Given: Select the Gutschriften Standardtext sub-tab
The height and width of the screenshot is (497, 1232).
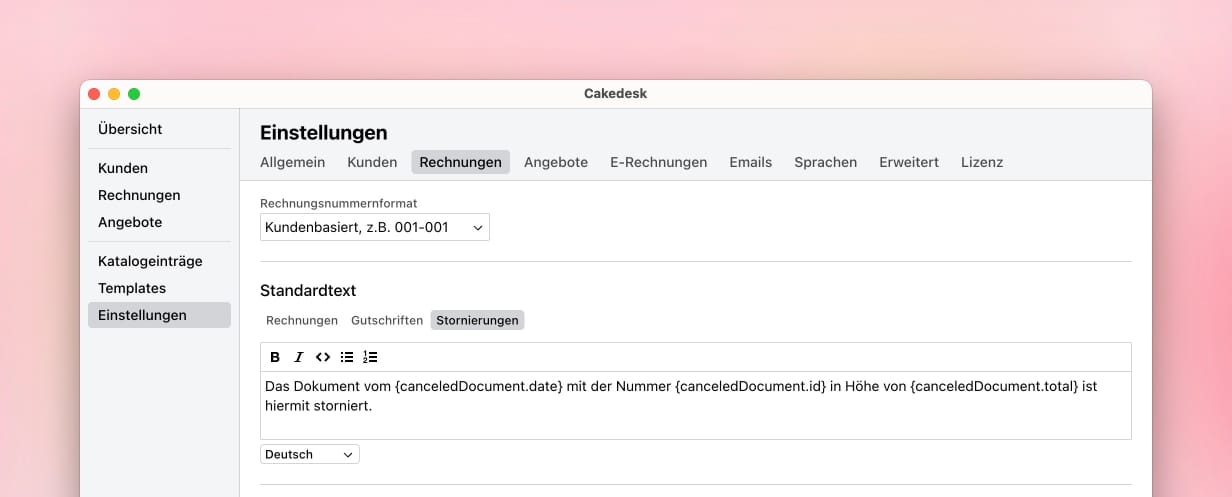Looking at the screenshot, I should click(387, 320).
